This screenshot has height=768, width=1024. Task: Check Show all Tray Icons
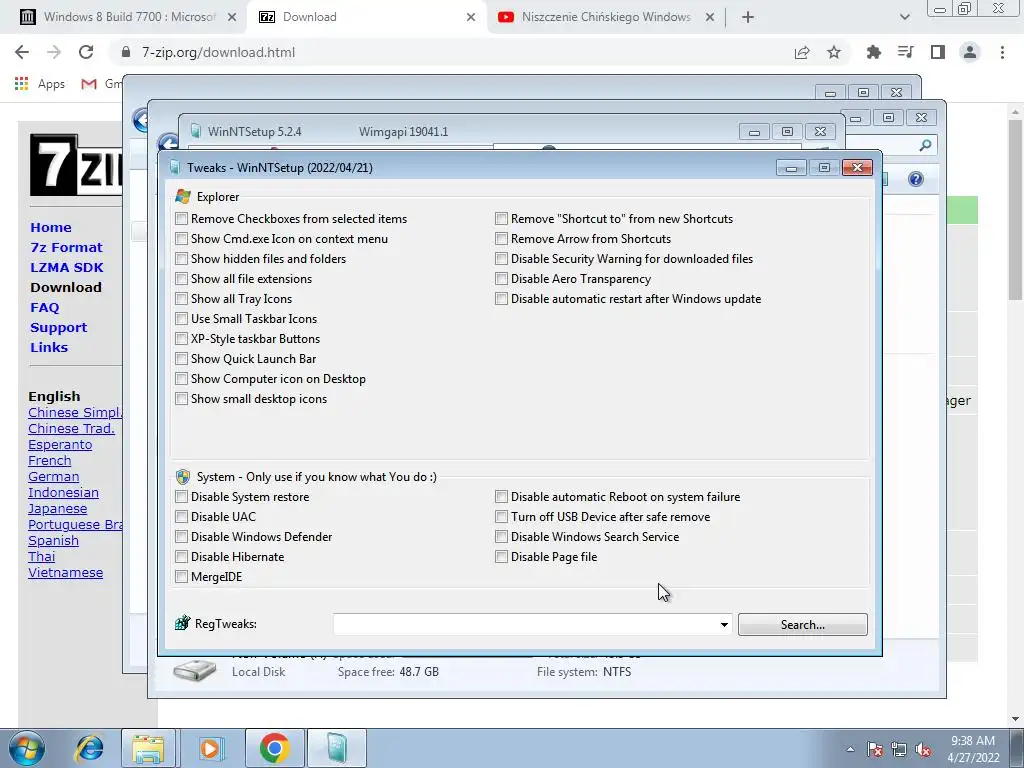pyautogui.click(x=182, y=299)
